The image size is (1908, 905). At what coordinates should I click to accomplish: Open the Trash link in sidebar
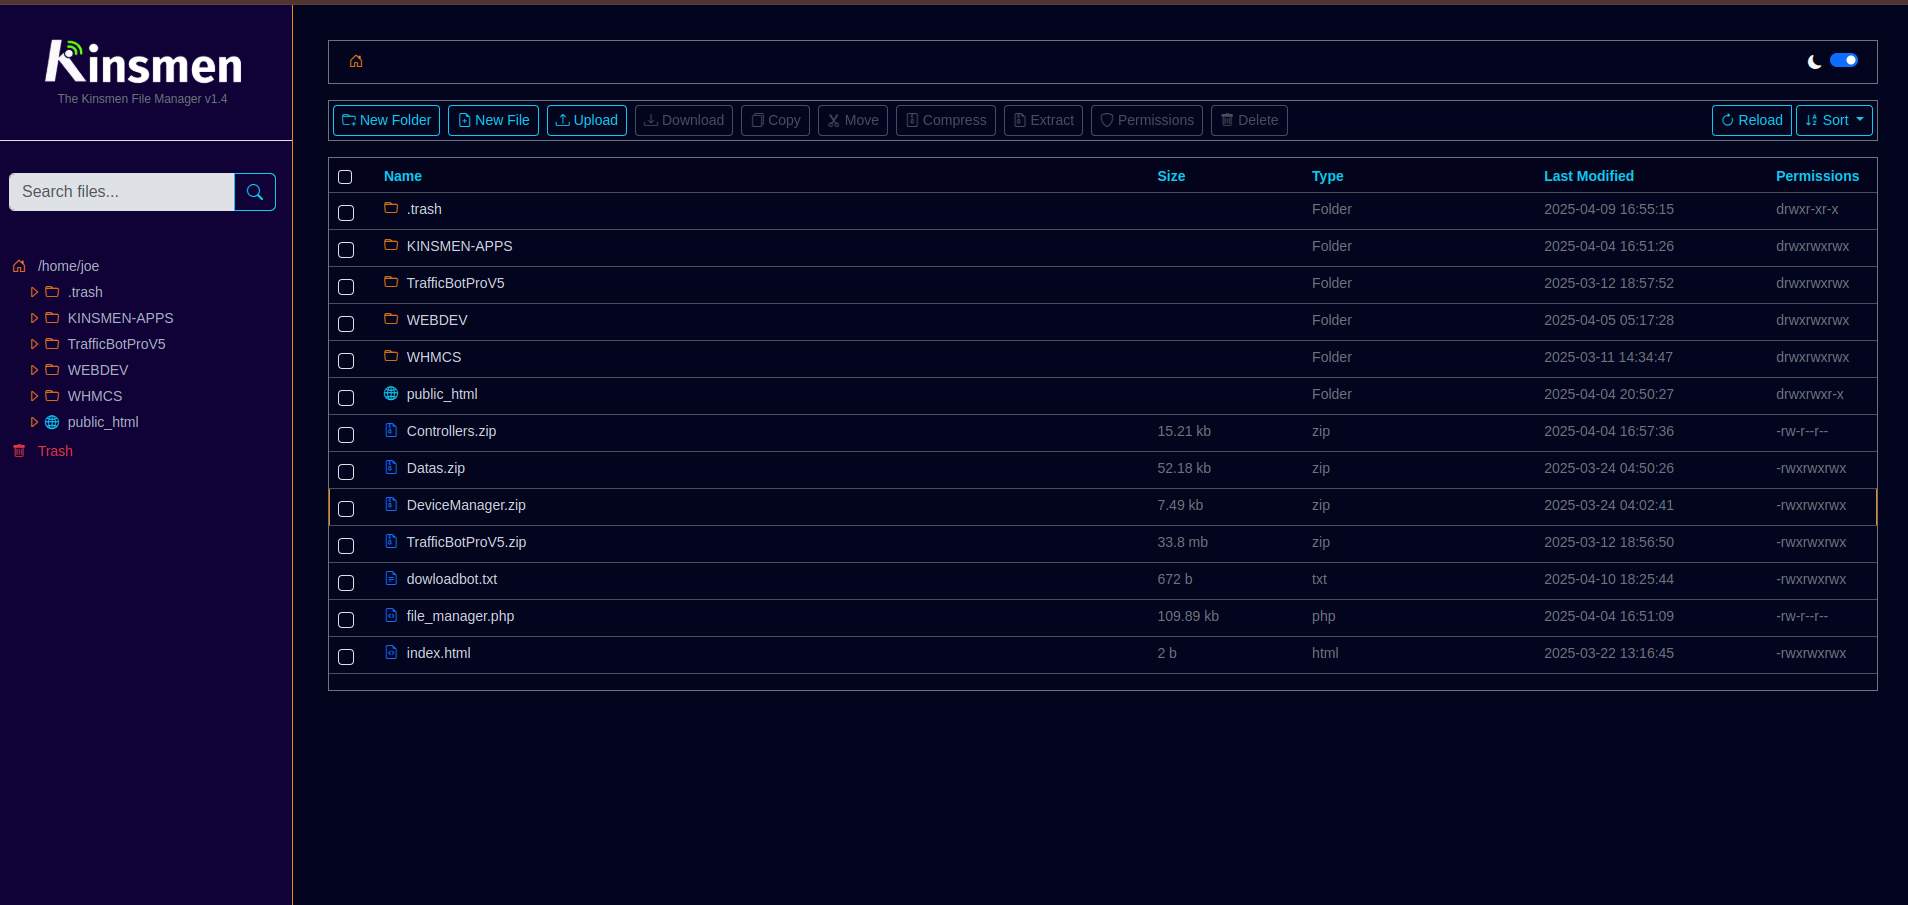(x=55, y=451)
